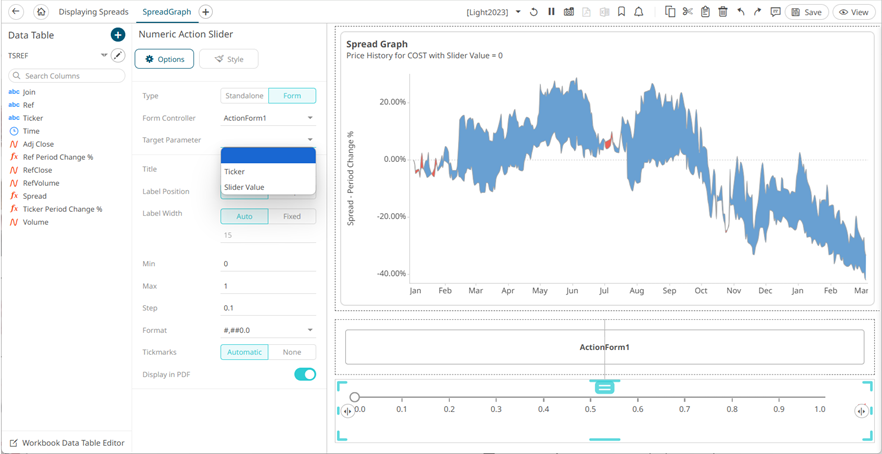Toggle the Display in PDF switch
Image resolution: width=882 pixels, height=454 pixels.
click(x=304, y=374)
